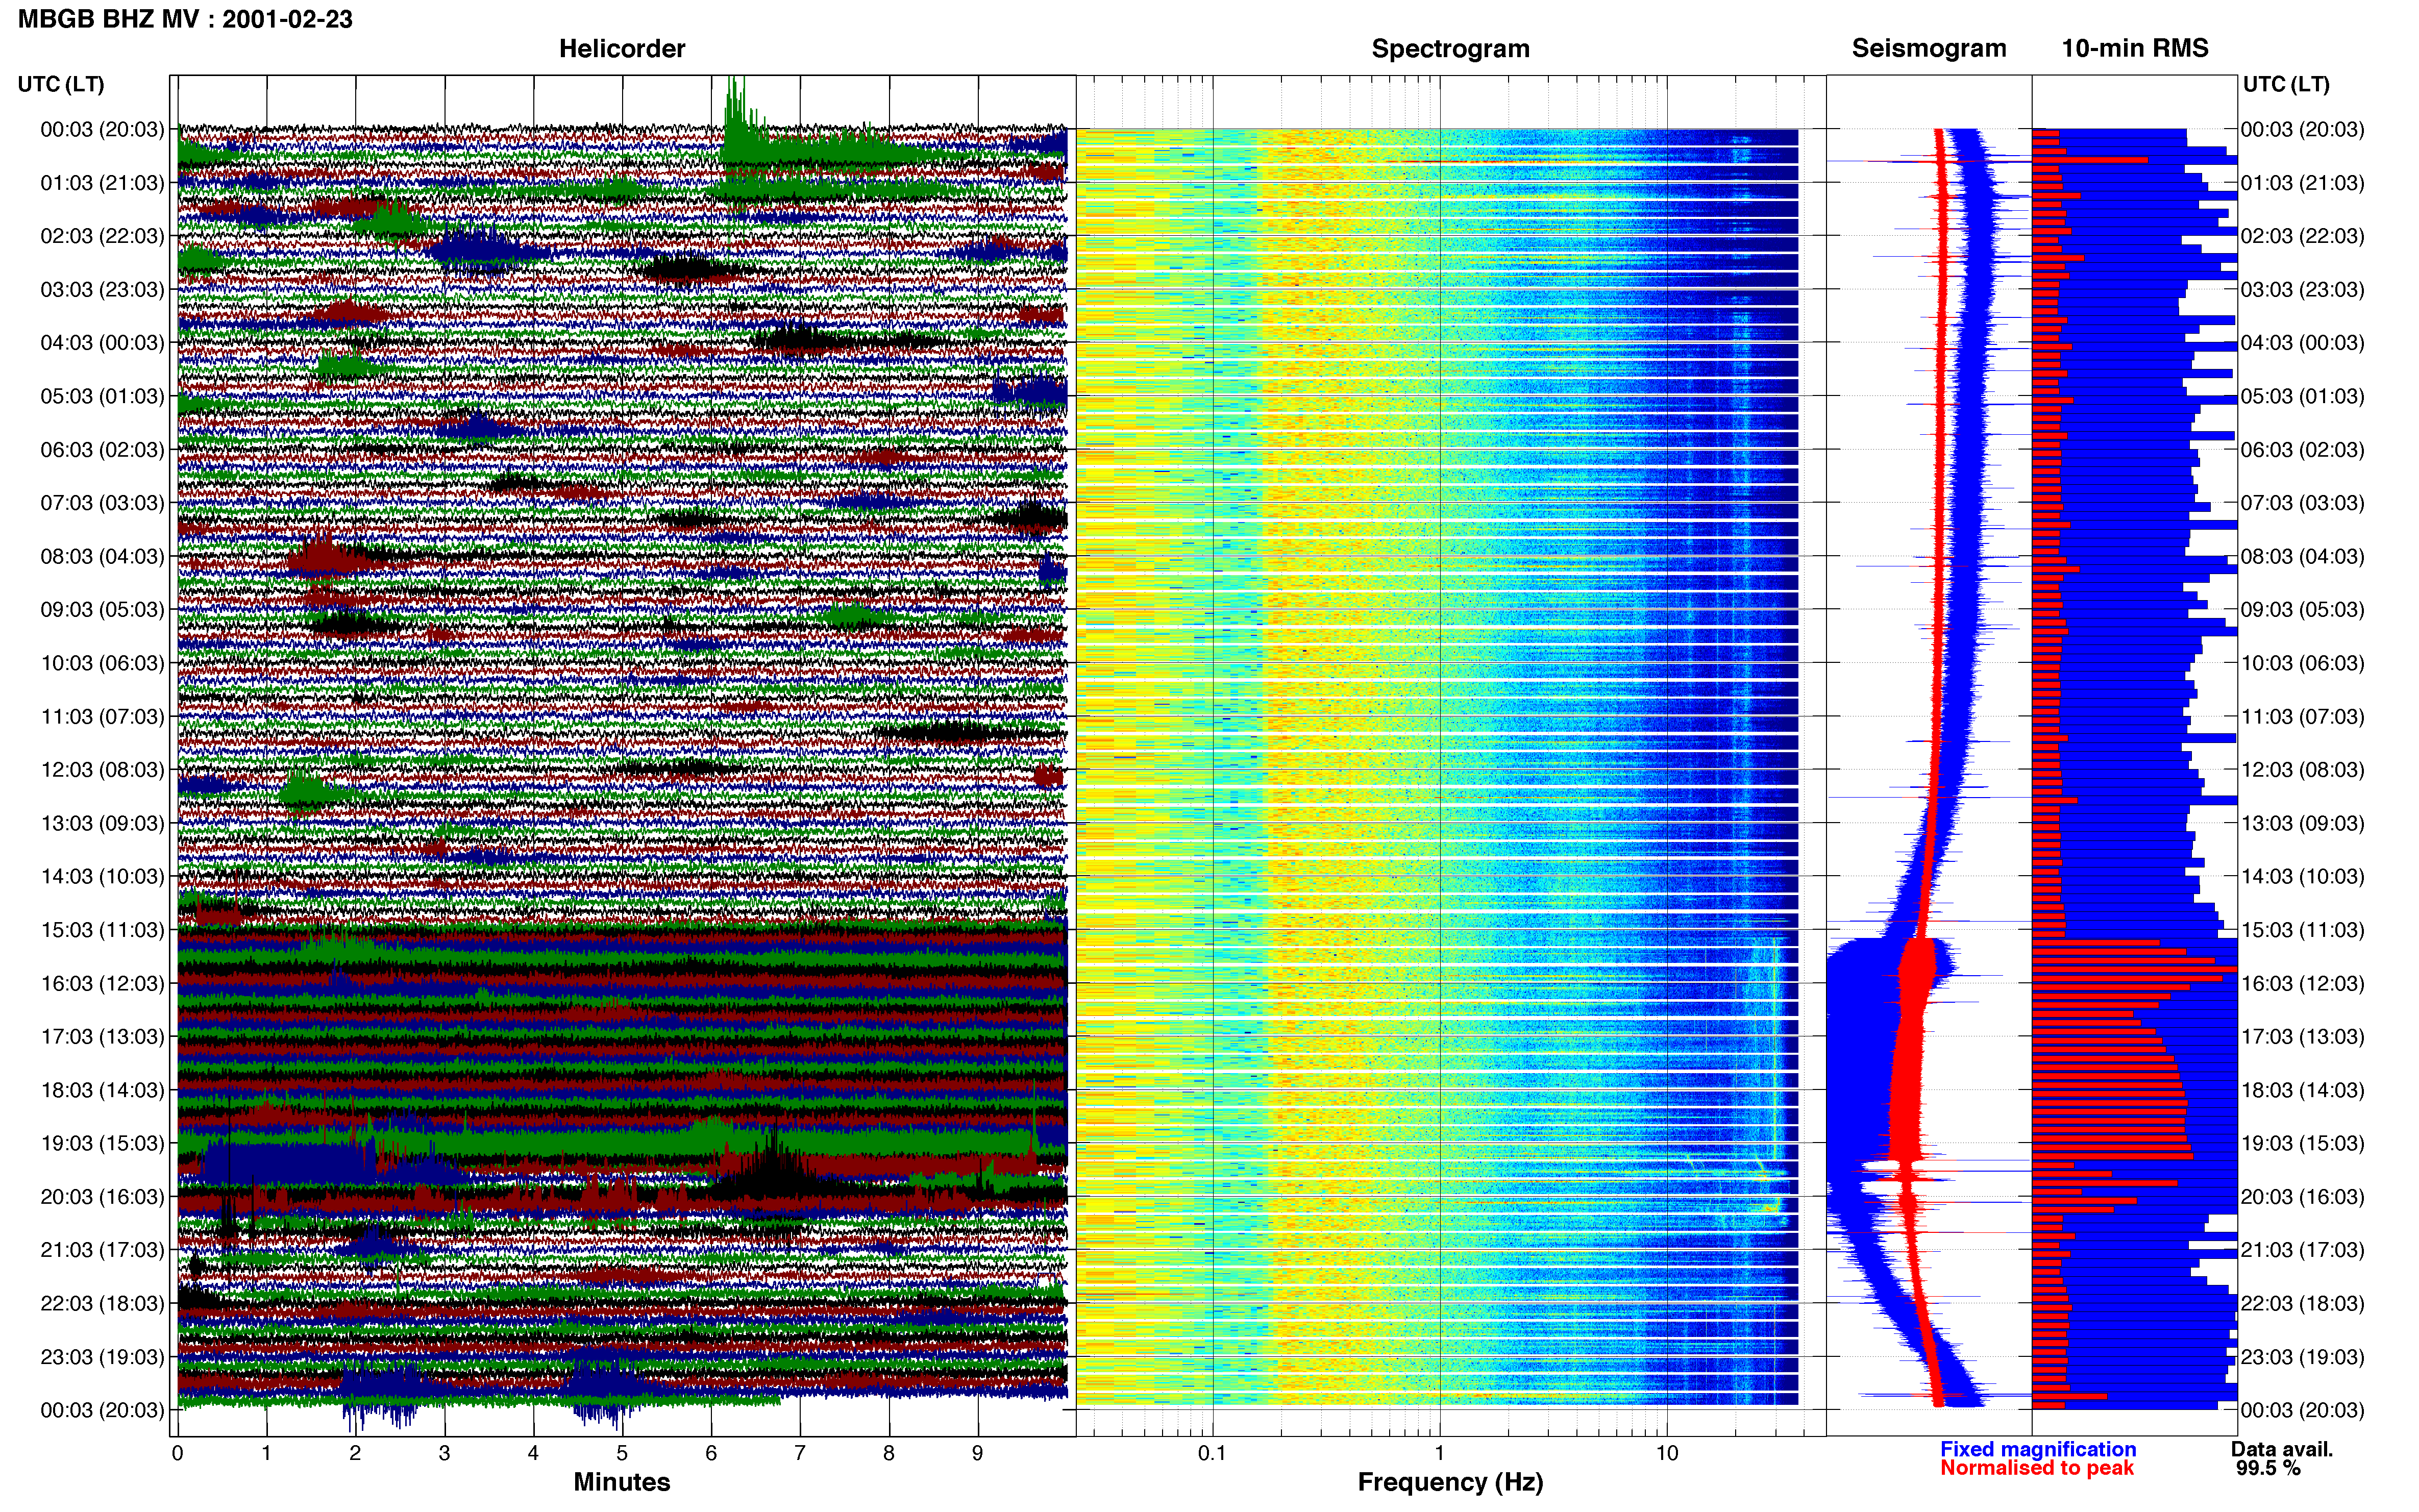Screen dimensions: 2419x1512
Task: Click left time label '07:03 (03:03)'
Action: 102,503
